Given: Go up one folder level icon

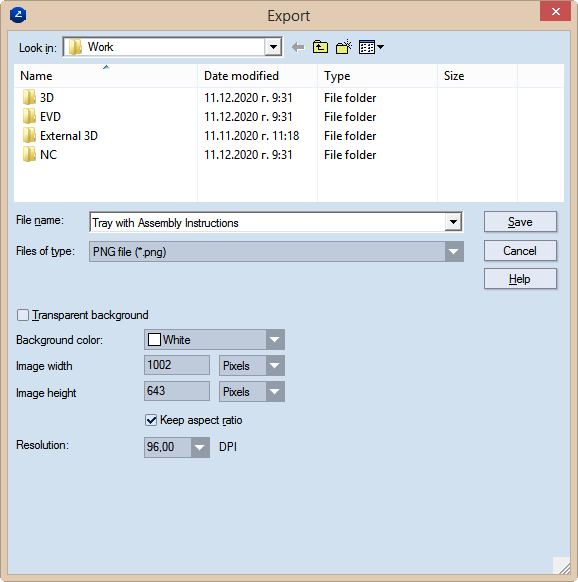Looking at the screenshot, I should (x=320, y=47).
